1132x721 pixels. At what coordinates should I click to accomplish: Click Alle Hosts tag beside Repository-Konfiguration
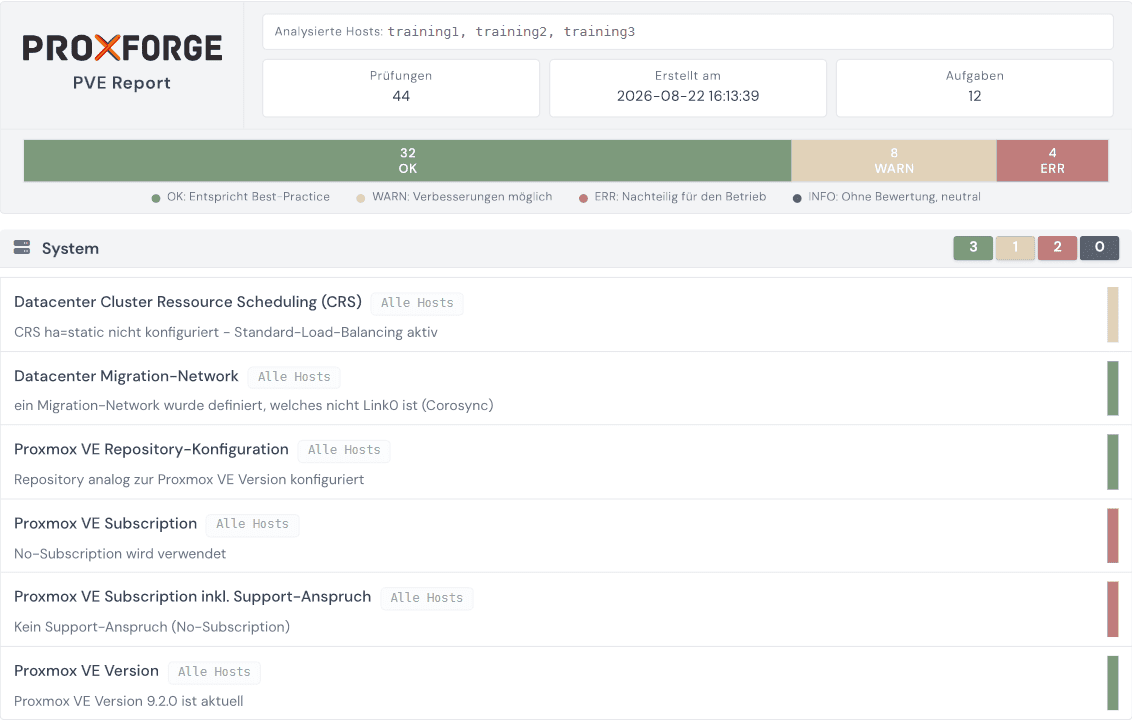(344, 450)
